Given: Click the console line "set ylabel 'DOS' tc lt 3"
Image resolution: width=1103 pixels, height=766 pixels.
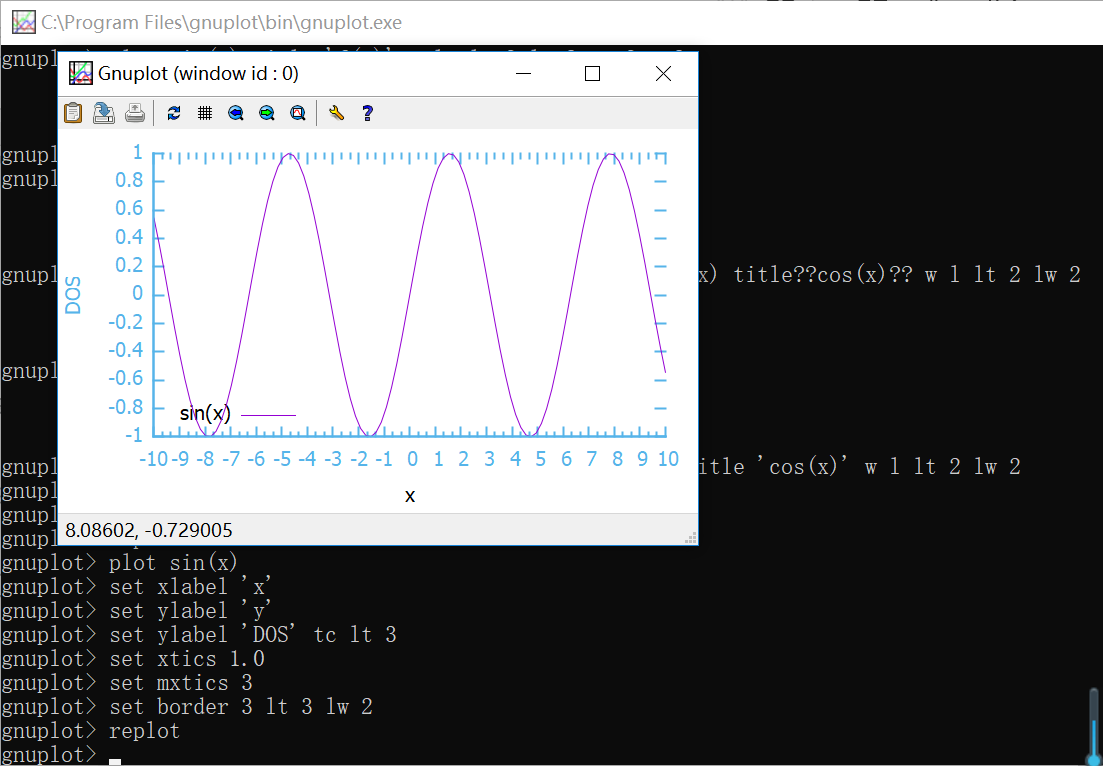Looking at the screenshot, I should (x=253, y=635).
